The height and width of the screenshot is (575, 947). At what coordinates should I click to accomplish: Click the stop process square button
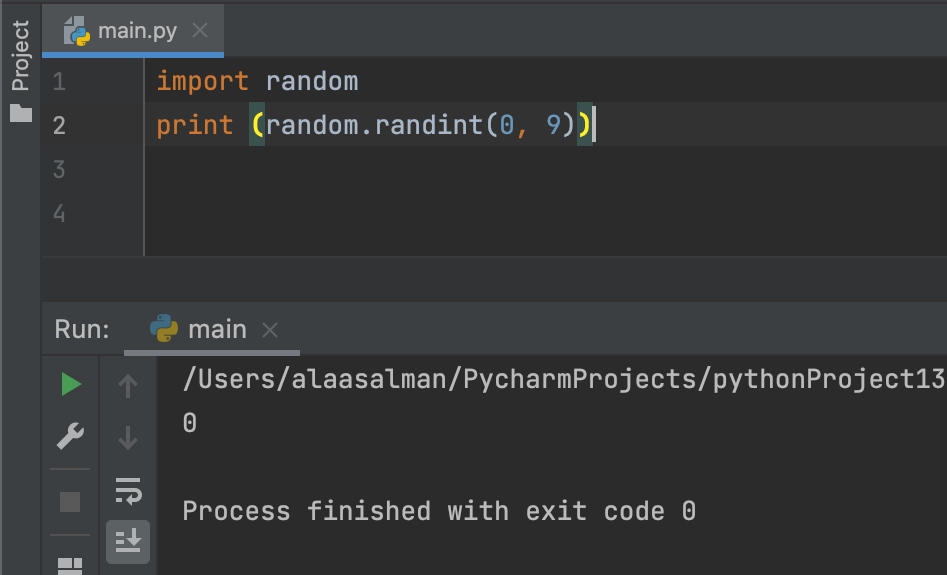pyautogui.click(x=70, y=502)
